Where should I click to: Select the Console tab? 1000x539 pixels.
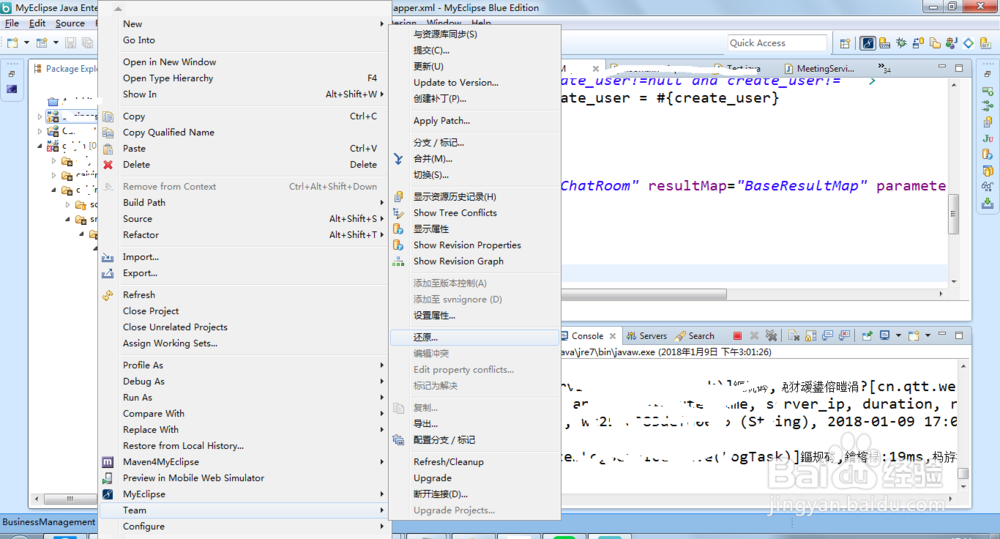587,336
